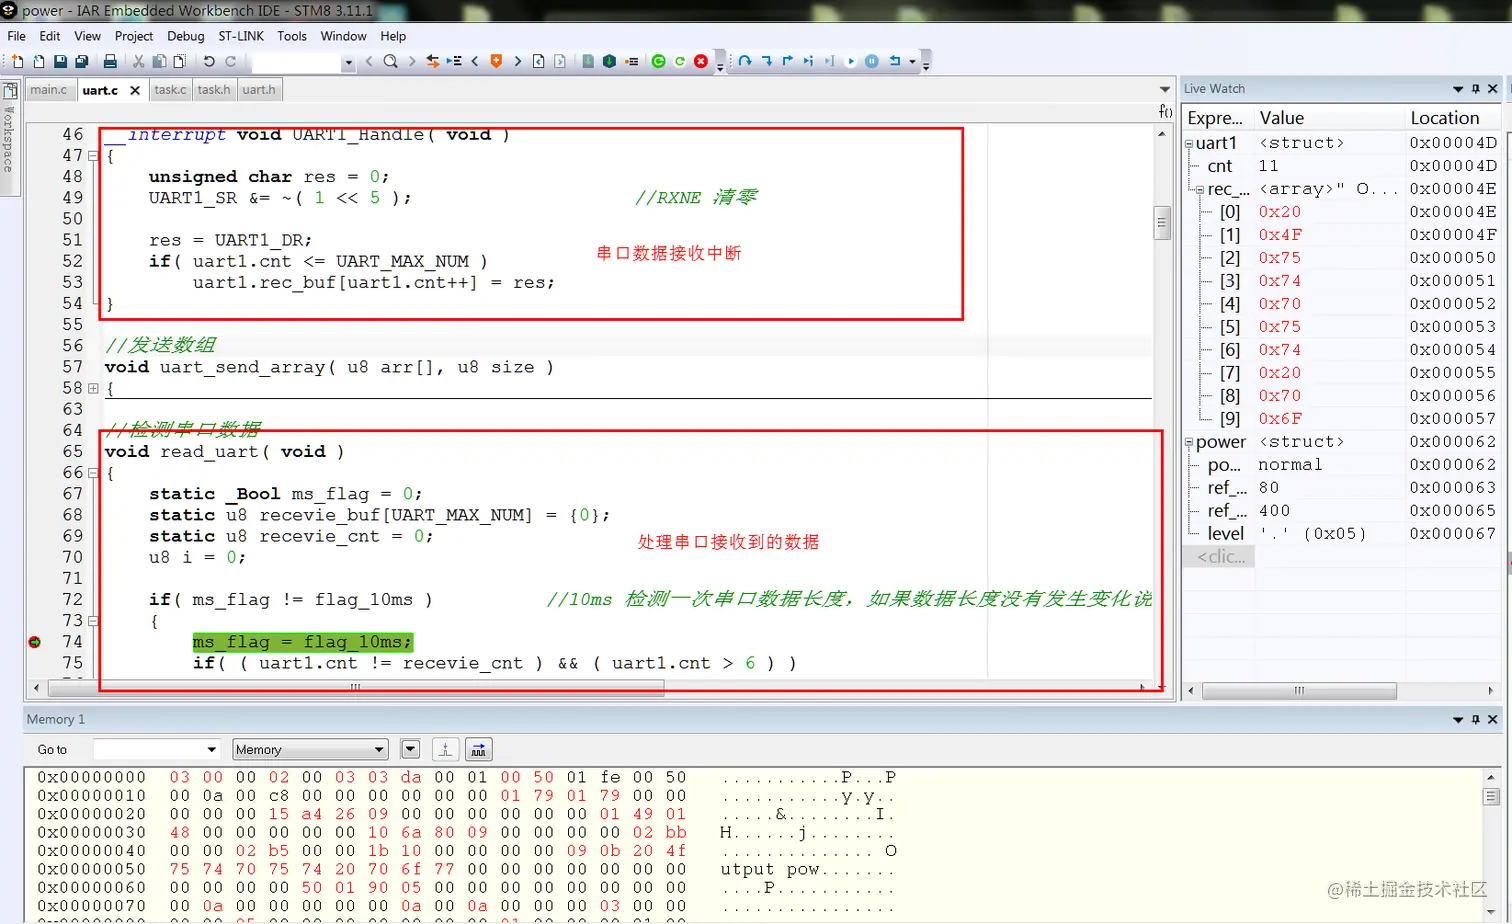Open the Go to address dropdown
This screenshot has height=924, width=1512.
[211, 750]
